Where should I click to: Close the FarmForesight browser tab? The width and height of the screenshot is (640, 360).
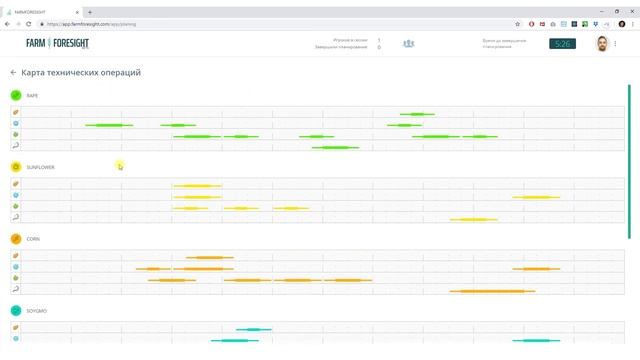click(77, 12)
